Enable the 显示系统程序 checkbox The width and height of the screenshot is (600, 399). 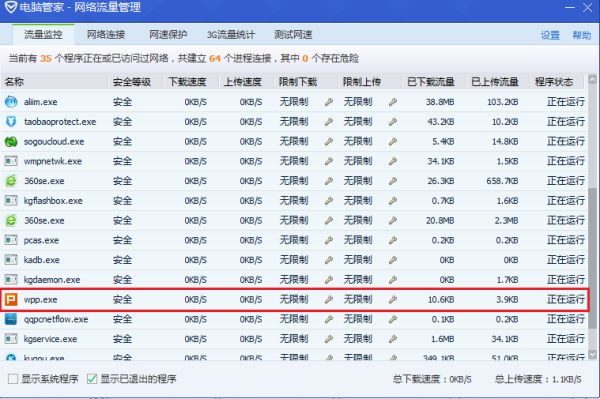tap(13, 379)
